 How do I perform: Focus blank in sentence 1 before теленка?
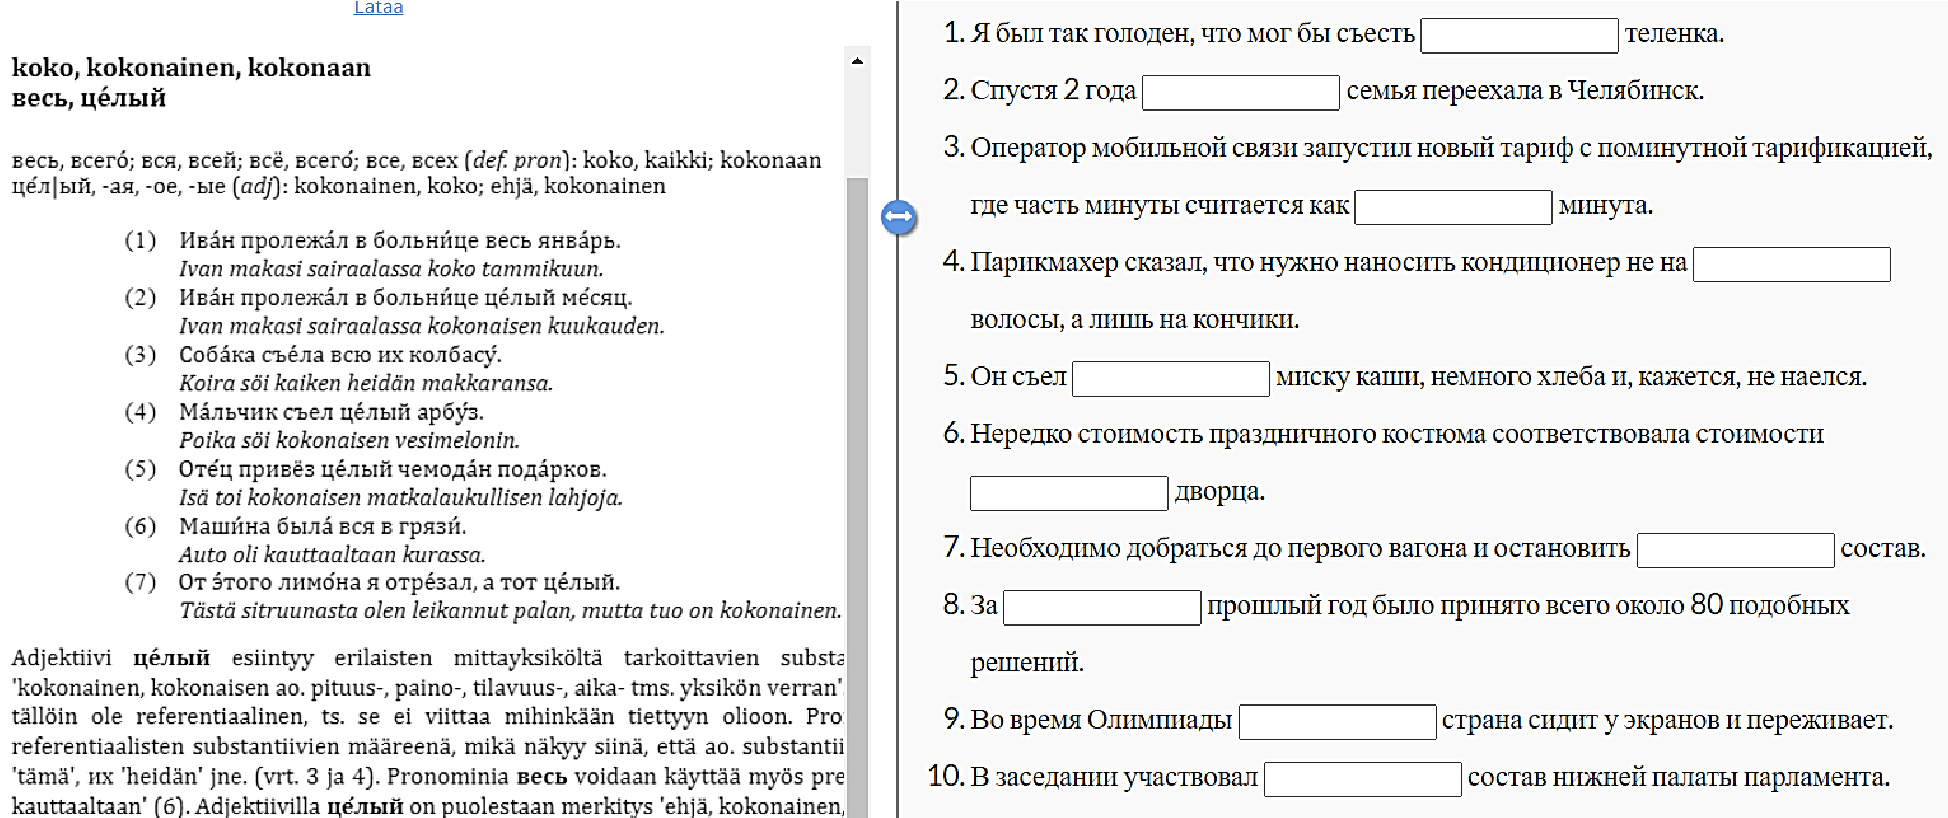[1518, 35]
